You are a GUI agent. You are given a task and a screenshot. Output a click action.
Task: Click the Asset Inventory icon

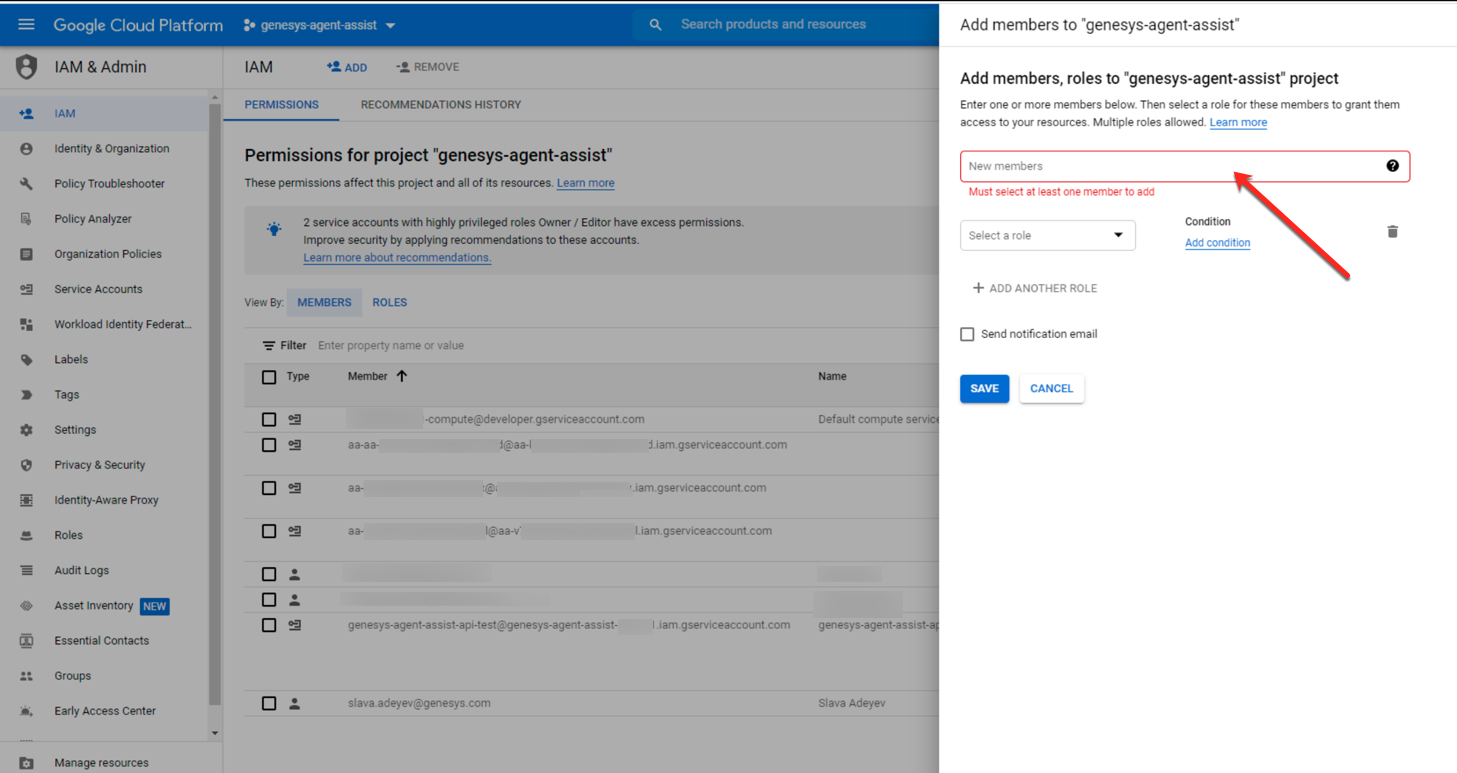(x=26, y=606)
